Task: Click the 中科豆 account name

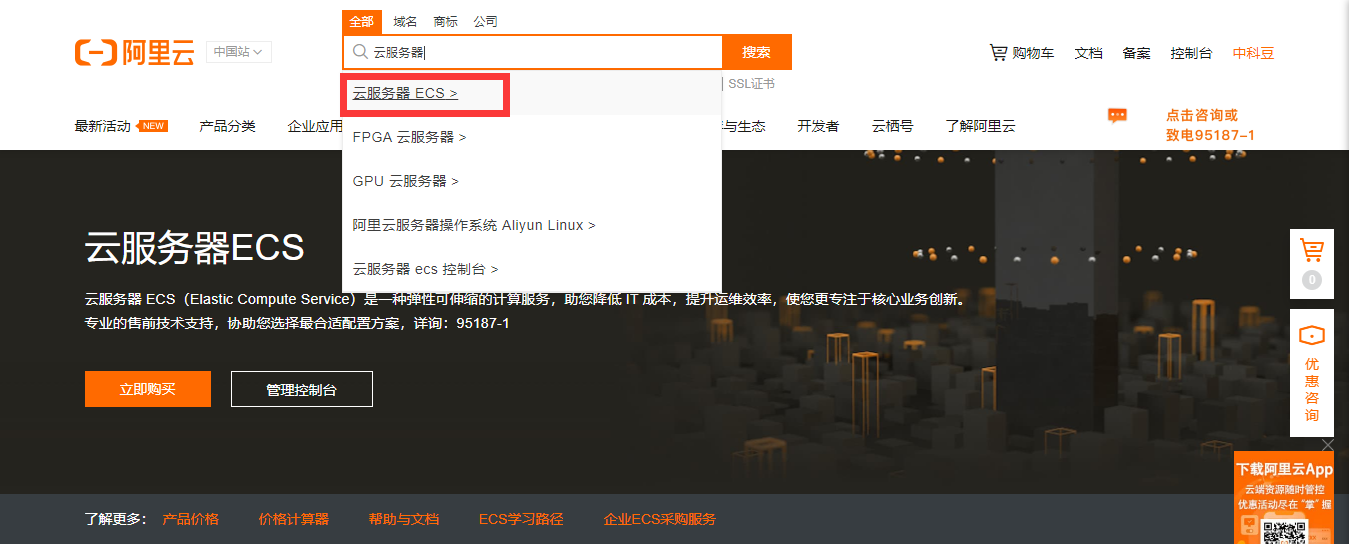Action: [1253, 53]
